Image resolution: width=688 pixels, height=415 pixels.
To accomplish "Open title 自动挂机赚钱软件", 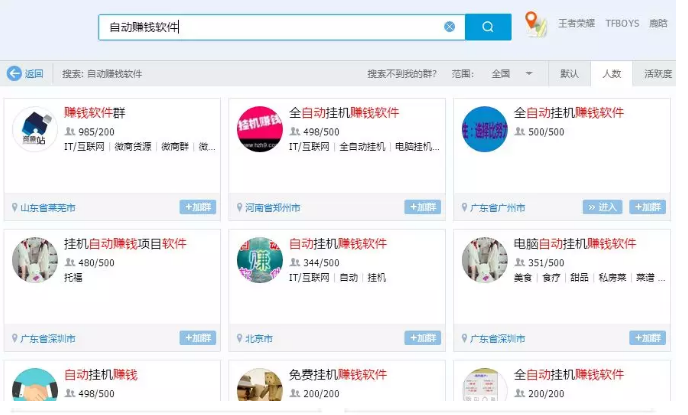I will click(x=338, y=243).
